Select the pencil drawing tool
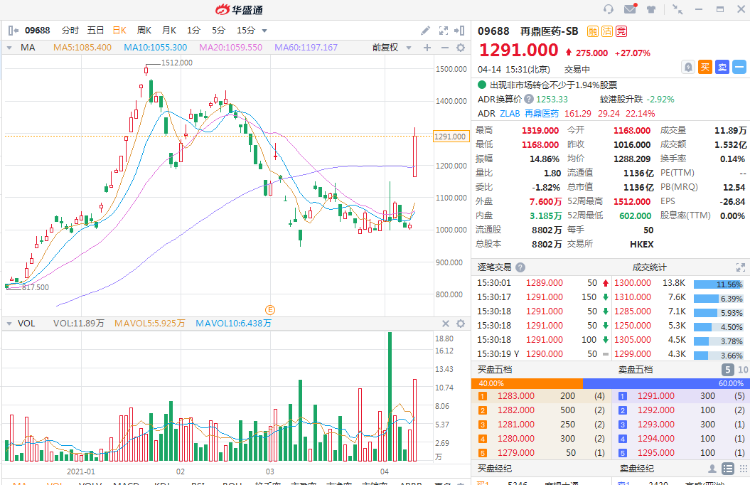This screenshot has width=750, height=485. (x=425, y=30)
